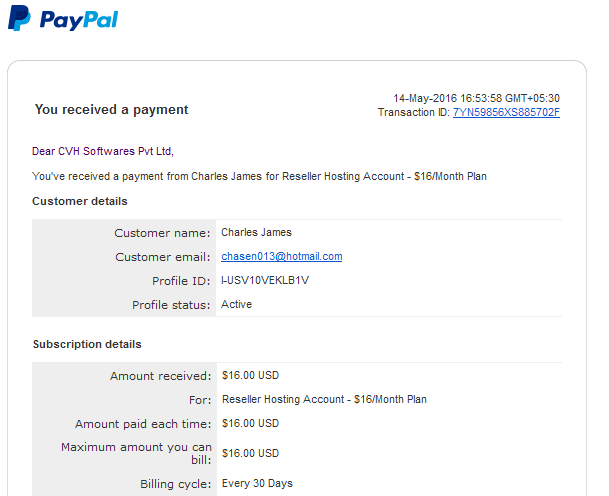Click the Profile ID label
This screenshot has width=609, height=496.
[x=181, y=281]
